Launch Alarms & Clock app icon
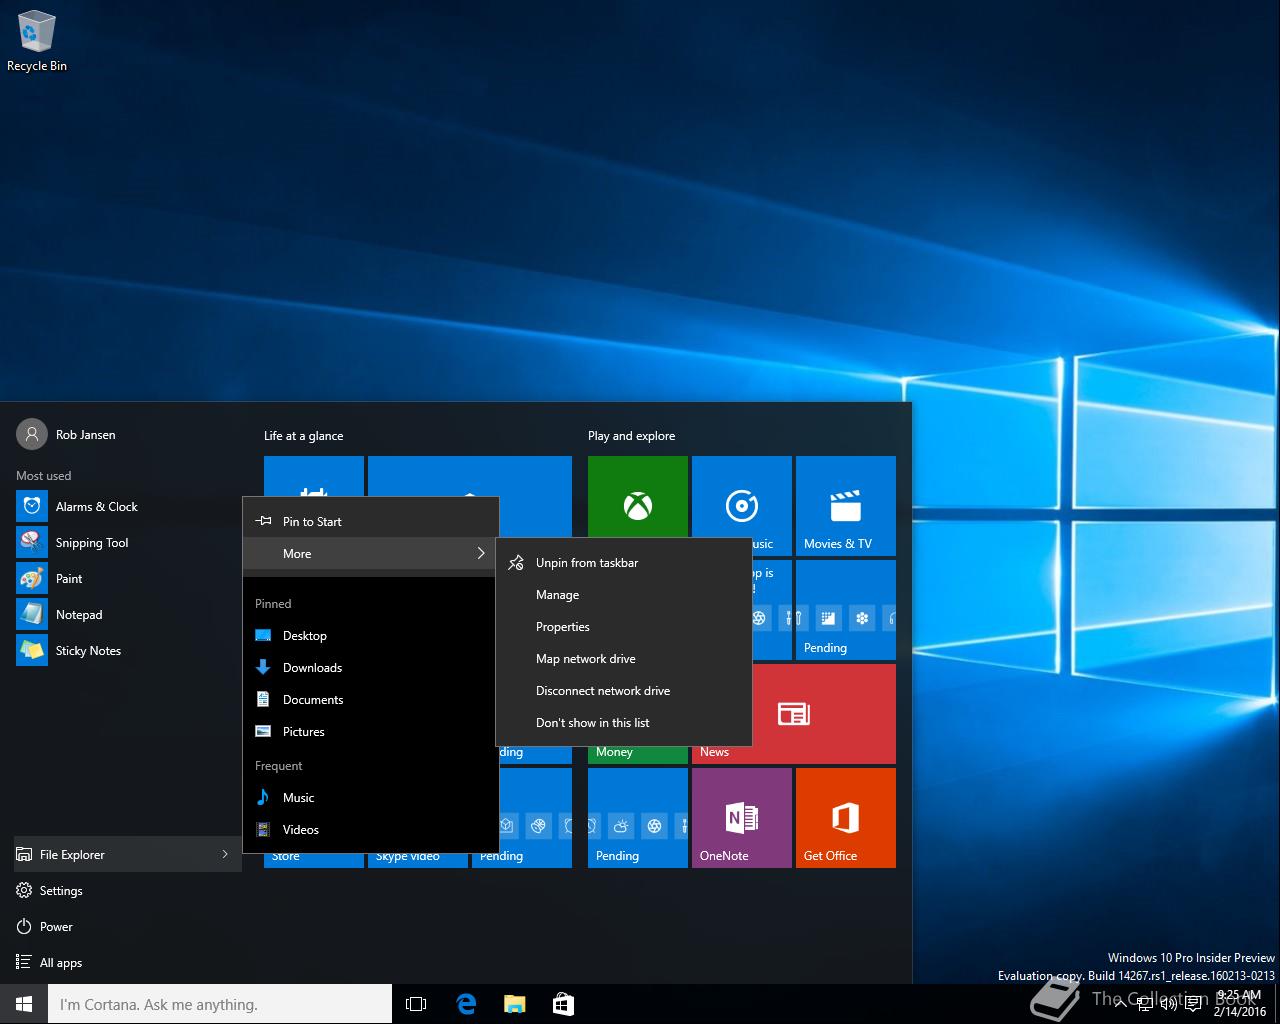Viewport: 1280px width, 1024px height. point(32,506)
